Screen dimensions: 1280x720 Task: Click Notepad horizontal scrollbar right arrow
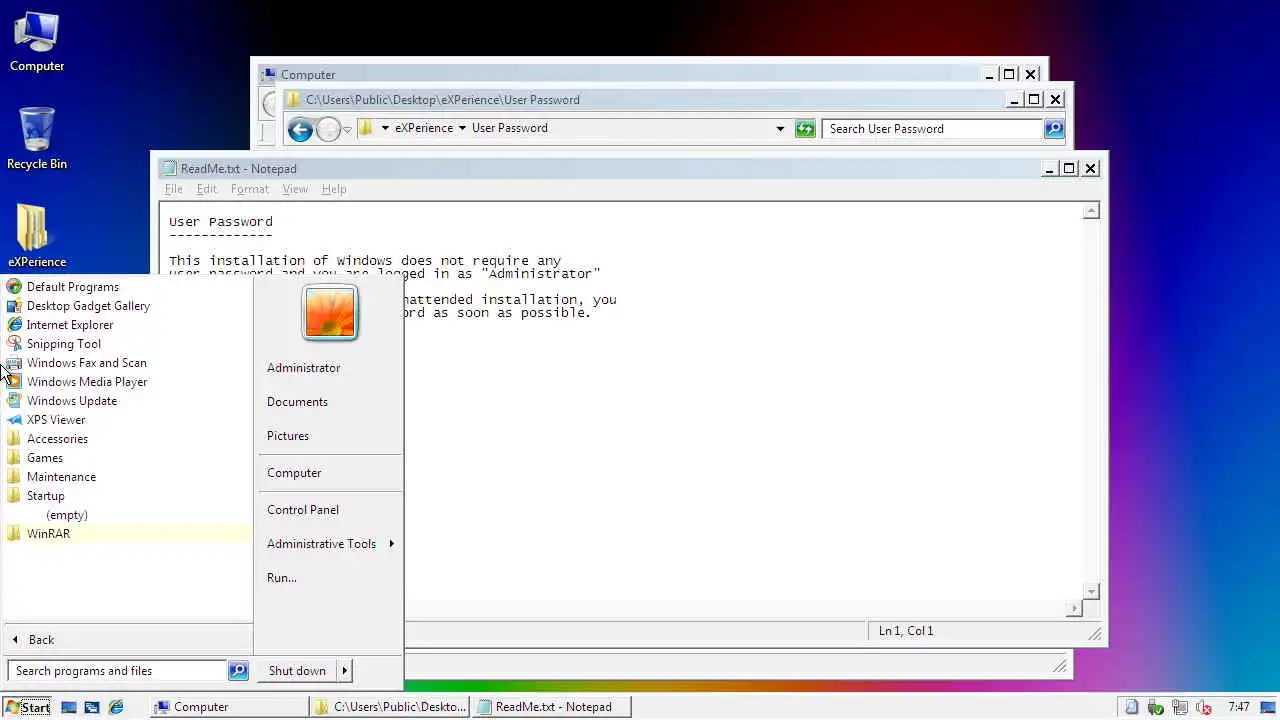click(x=1075, y=608)
